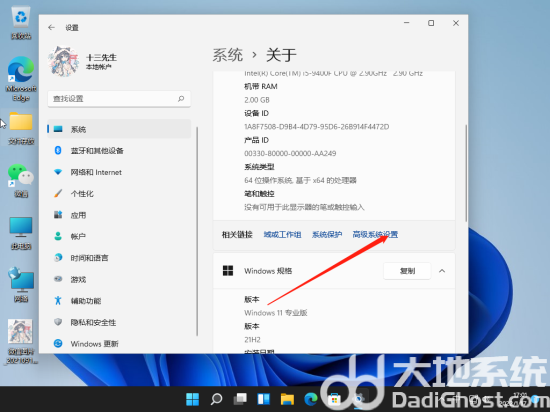Close the Settings window
The width and height of the screenshot is (550, 412).
[x=456, y=23]
